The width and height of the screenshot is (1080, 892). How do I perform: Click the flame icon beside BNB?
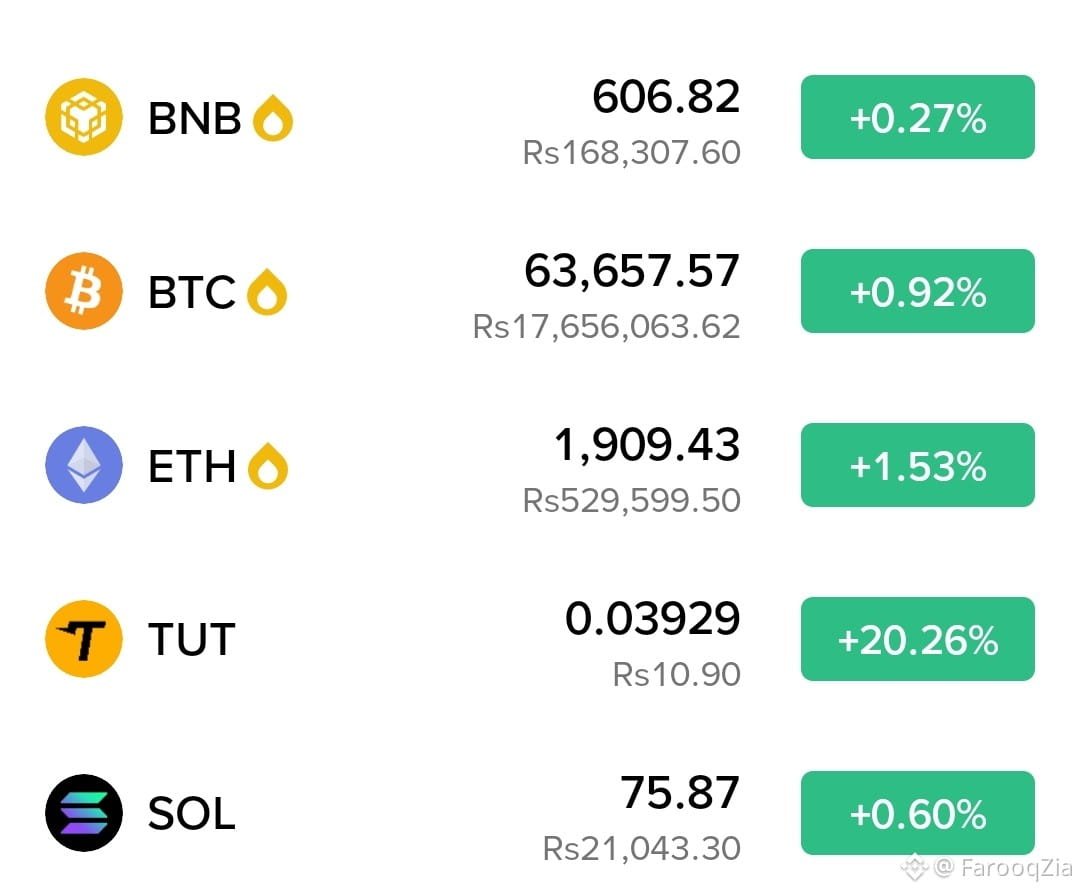pyautogui.click(x=273, y=118)
